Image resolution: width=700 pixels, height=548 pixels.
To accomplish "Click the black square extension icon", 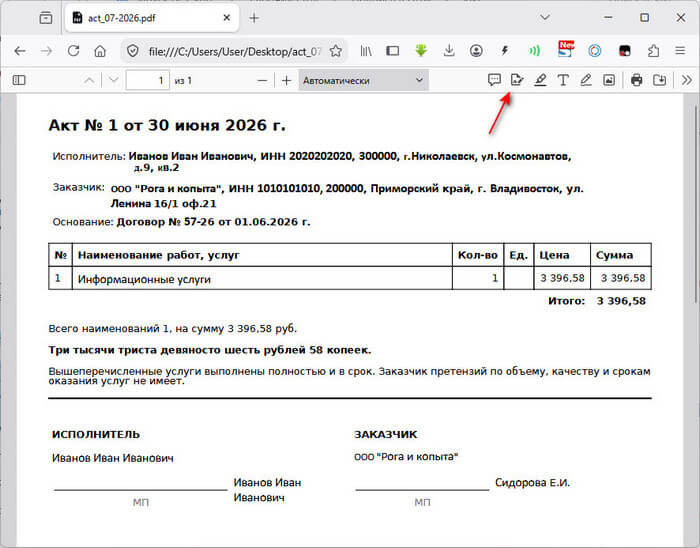I will 625,51.
